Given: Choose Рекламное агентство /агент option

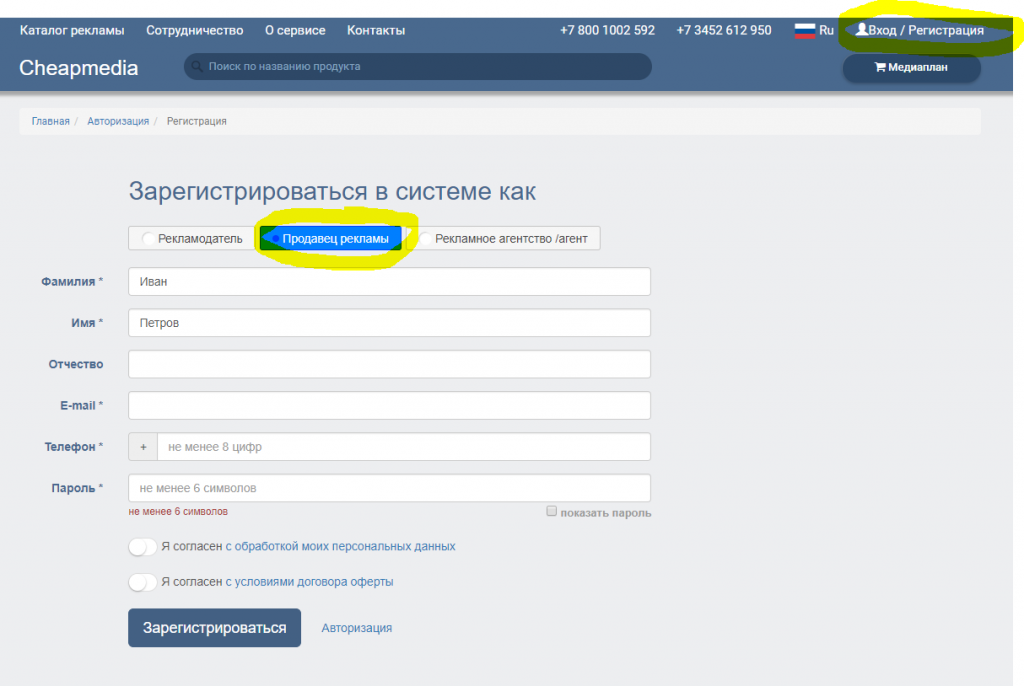Looking at the screenshot, I should click(x=426, y=239).
